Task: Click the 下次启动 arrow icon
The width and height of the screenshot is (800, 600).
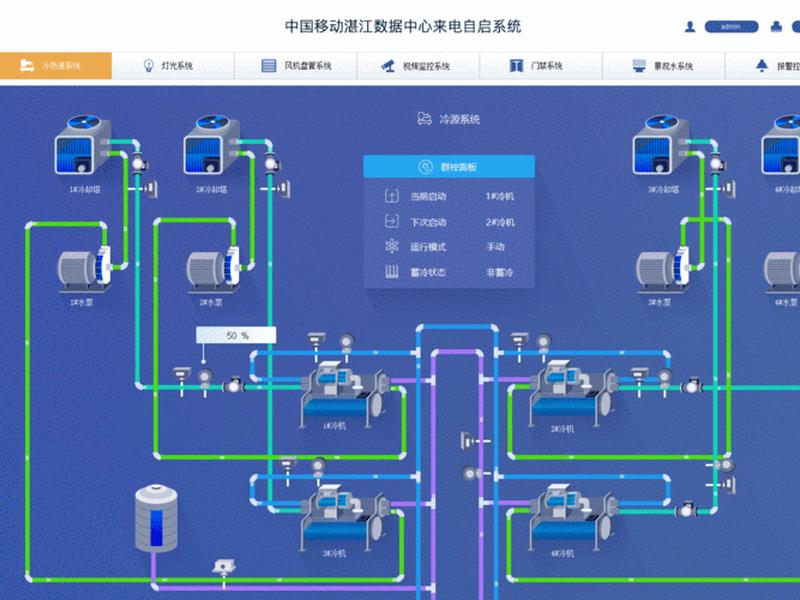Action: pyautogui.click(x=391, y=221)
